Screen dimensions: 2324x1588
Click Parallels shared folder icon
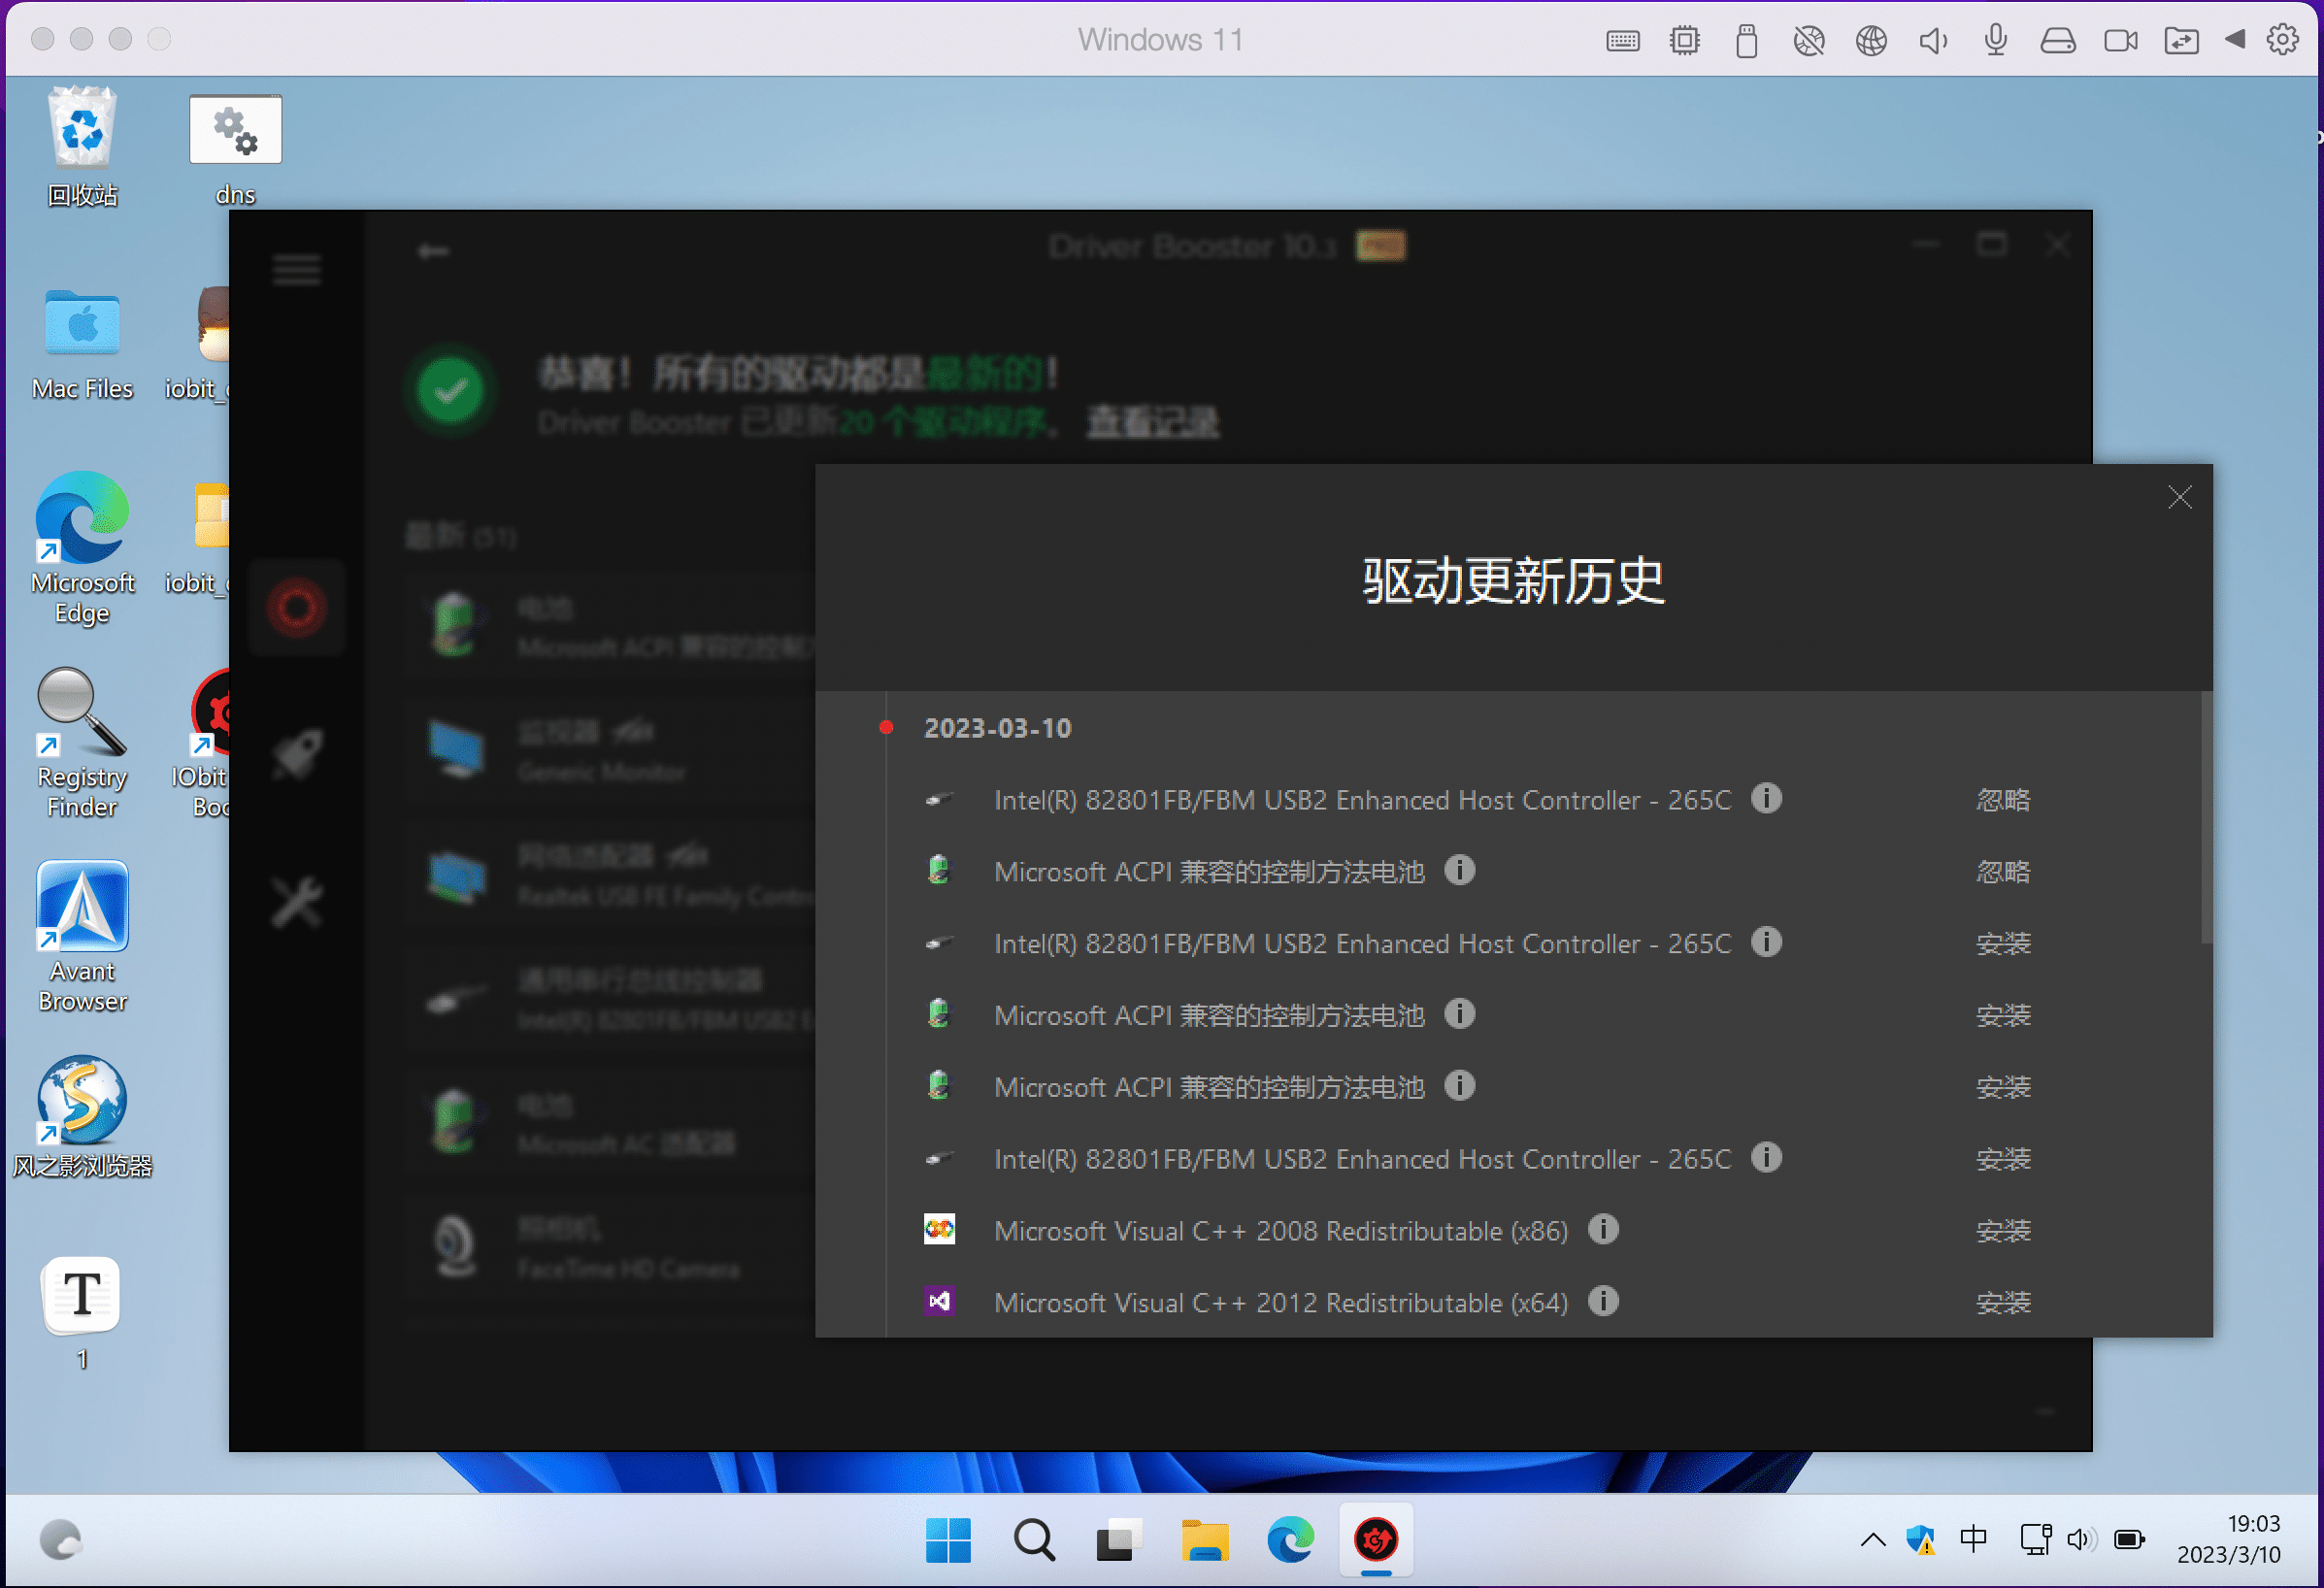coord(2181,41)
